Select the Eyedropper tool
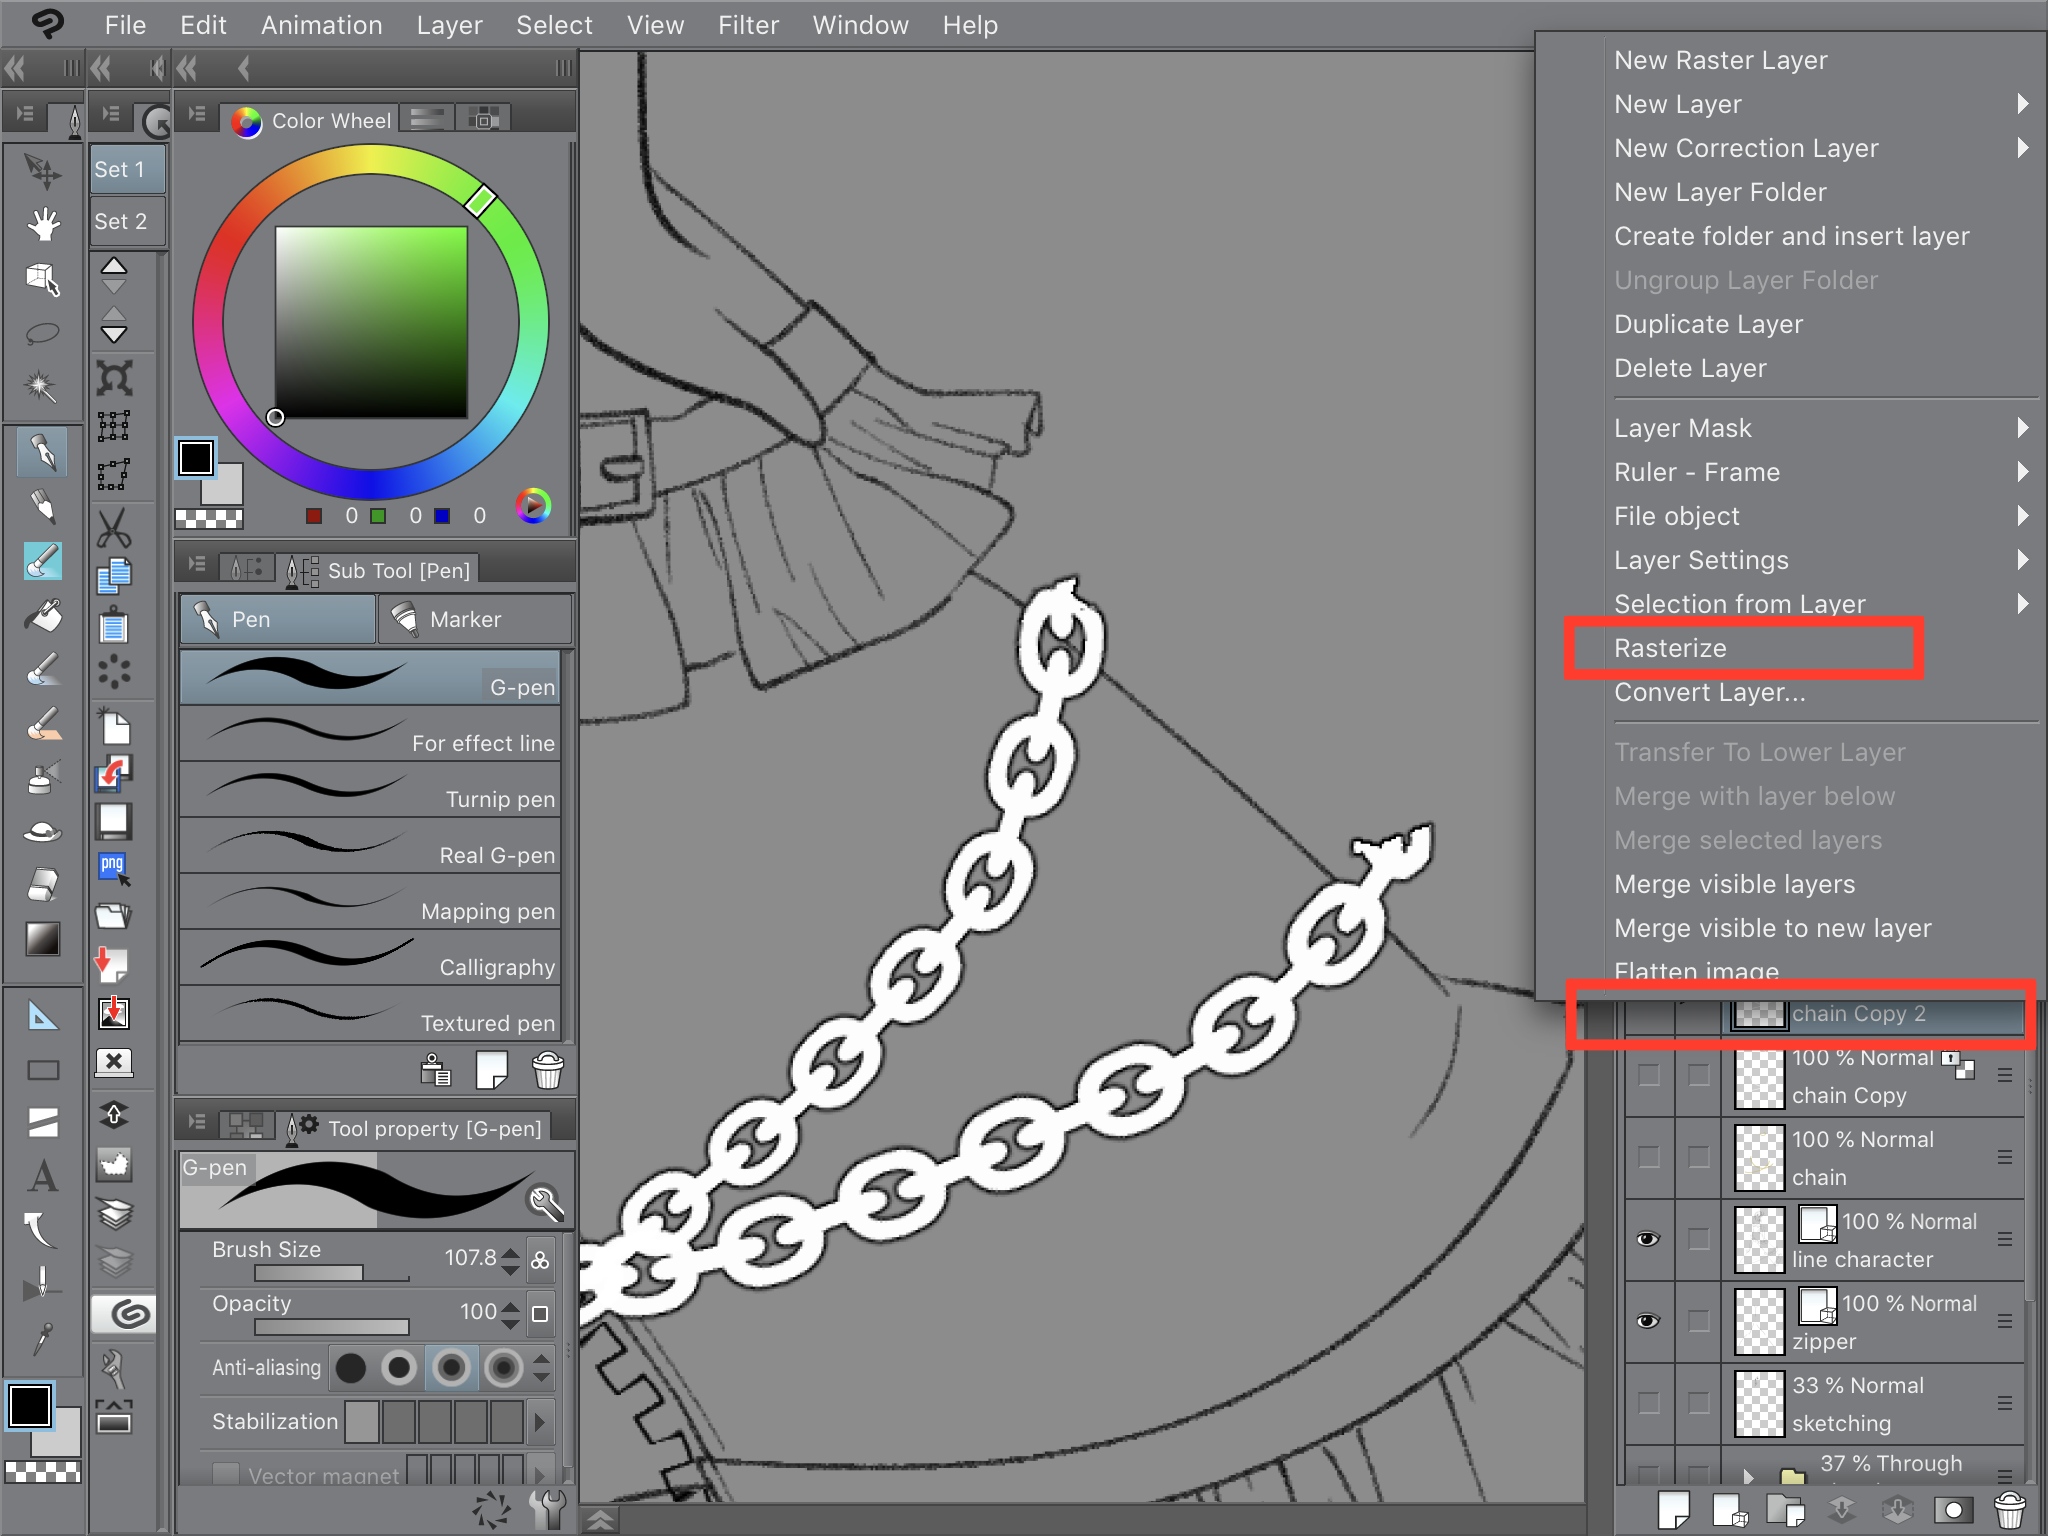The height and width of the screenshot is (1536, 2048). (42, 1338)
